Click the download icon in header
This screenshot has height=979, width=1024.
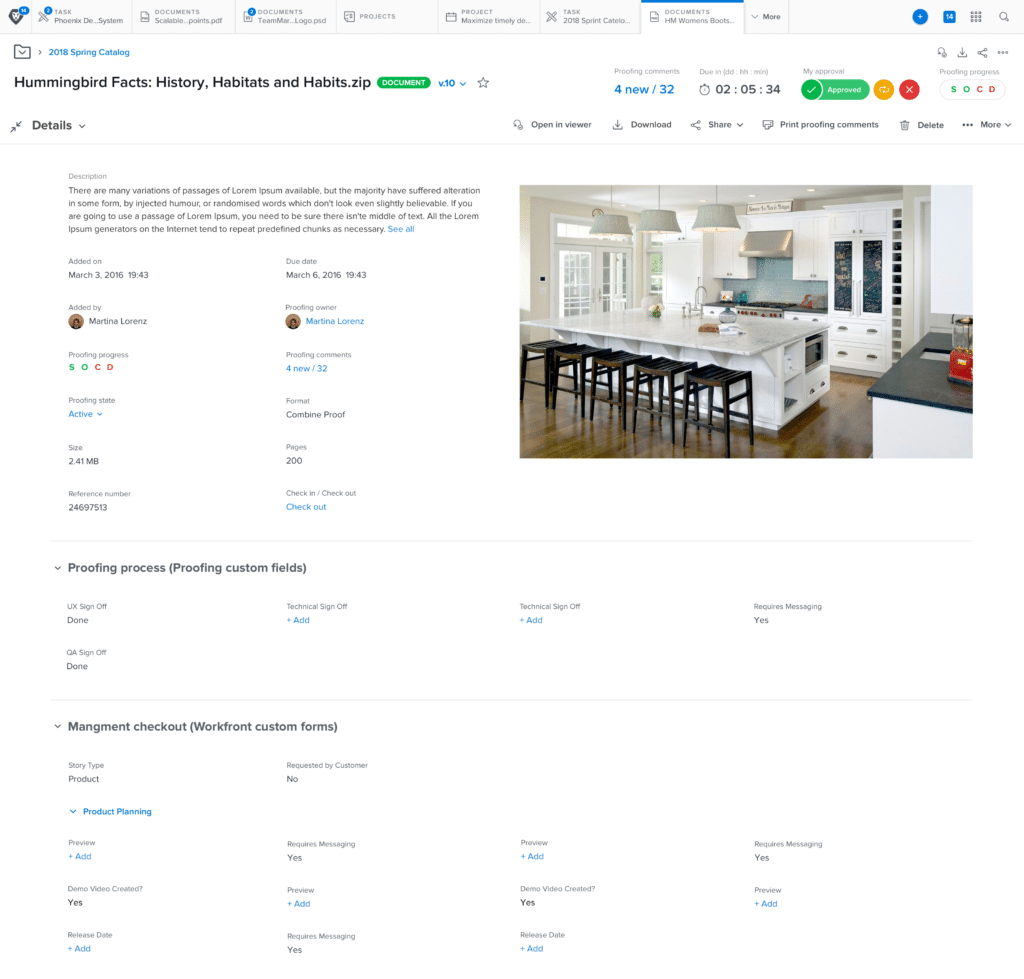[x=962, y=52]
